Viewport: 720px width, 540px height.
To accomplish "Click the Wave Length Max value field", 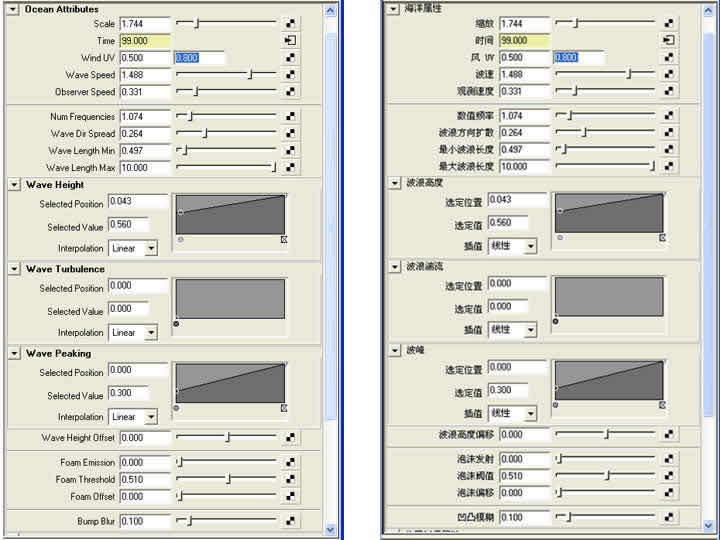I will point(145,168).
